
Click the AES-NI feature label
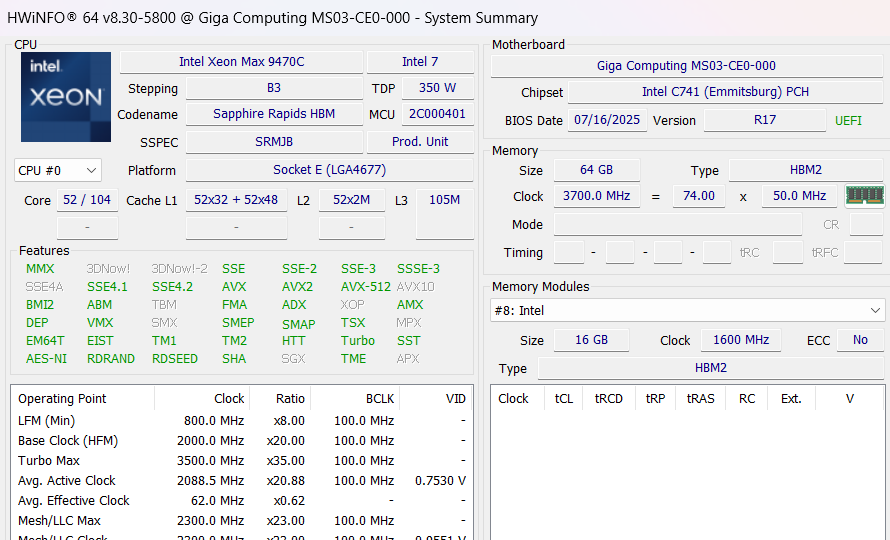click(x=47, y=359)
